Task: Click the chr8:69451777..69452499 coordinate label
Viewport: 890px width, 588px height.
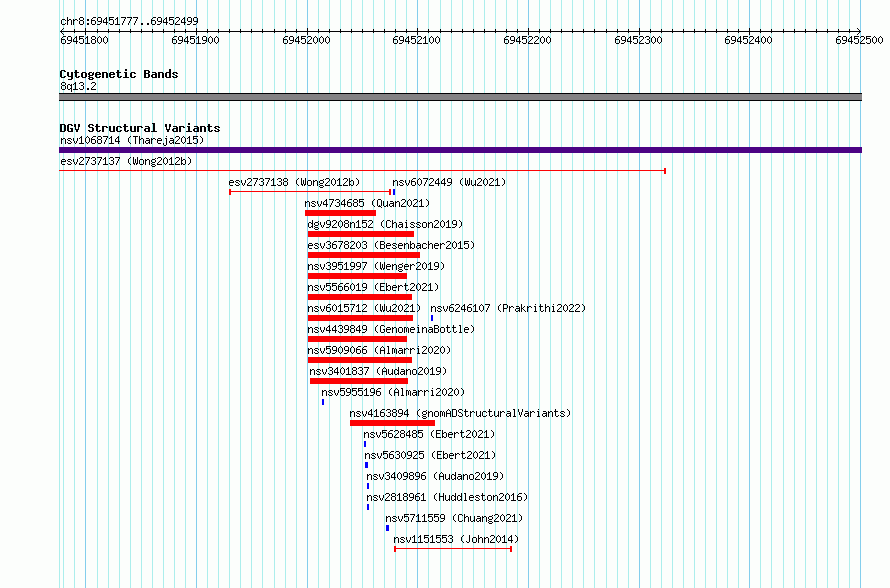Action: click(x=129, y=21)
